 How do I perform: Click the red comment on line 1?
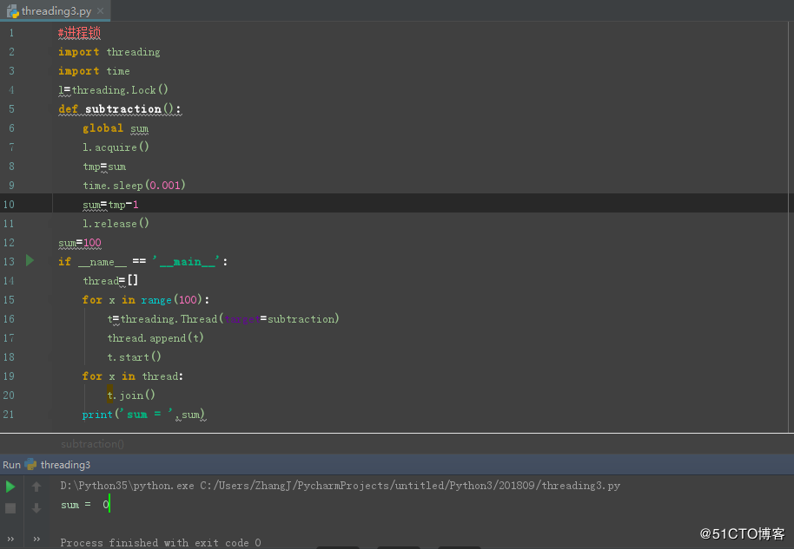80,33
